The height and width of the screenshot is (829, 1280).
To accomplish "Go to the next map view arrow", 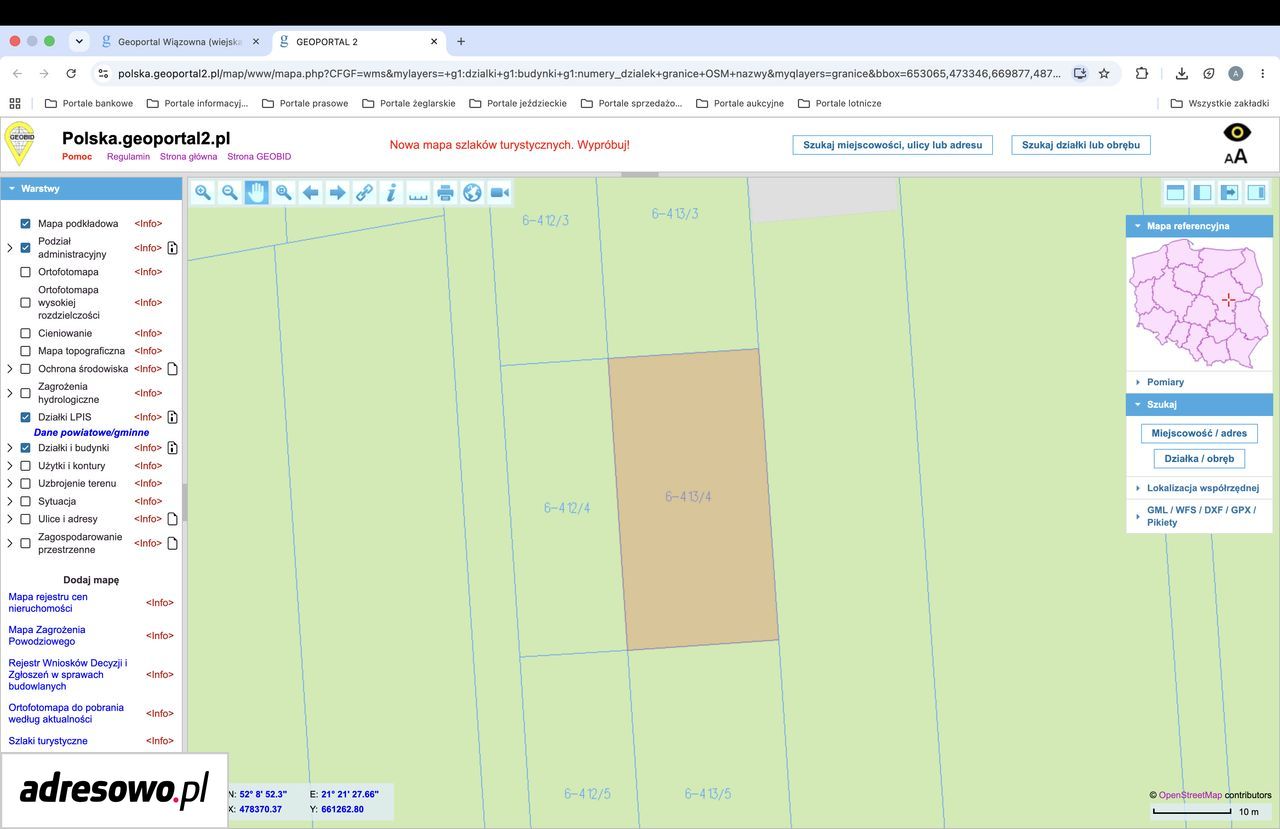I will point(338,193).
